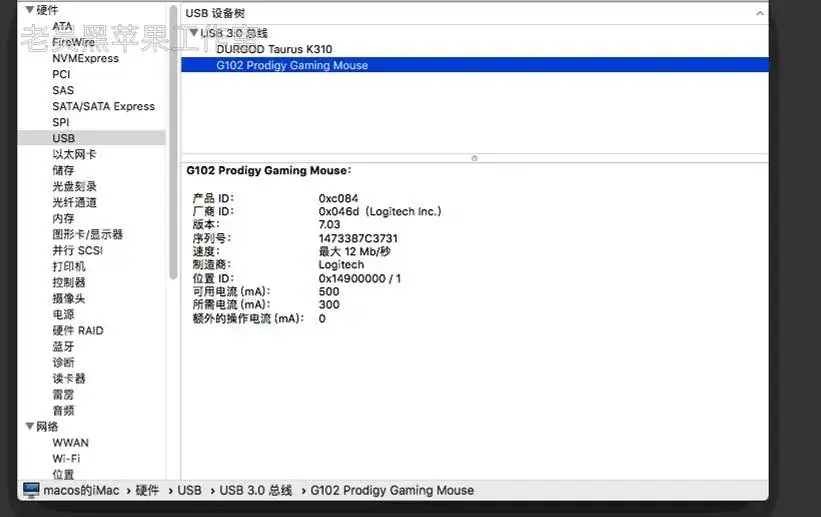This screenshot has height=517, width=821.
Task: Select 位置 under 网络
Action: coord(63,475)
